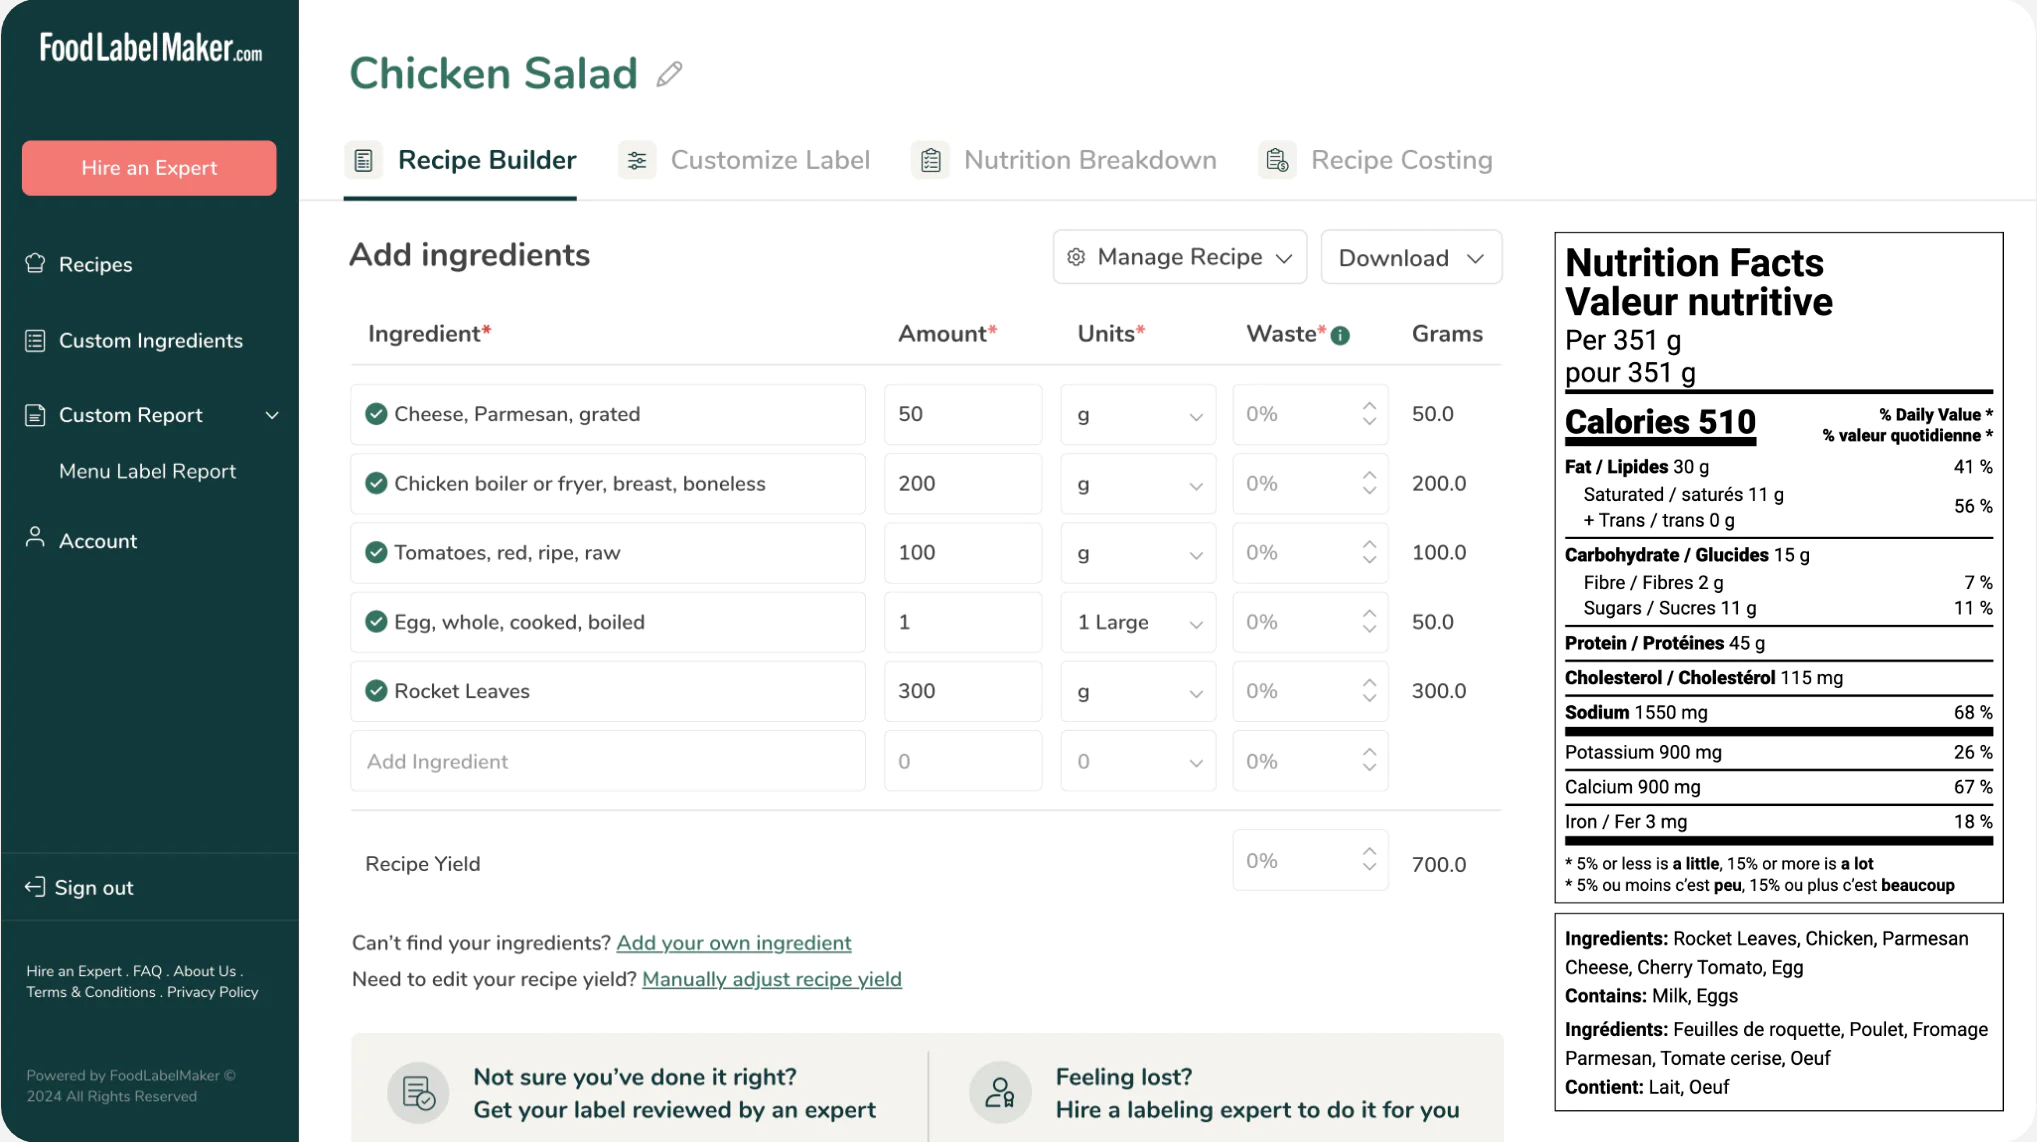This screenshot has height=1142, width=2037.
Task: Open the Download dropdown
Action: [1410, 257]
